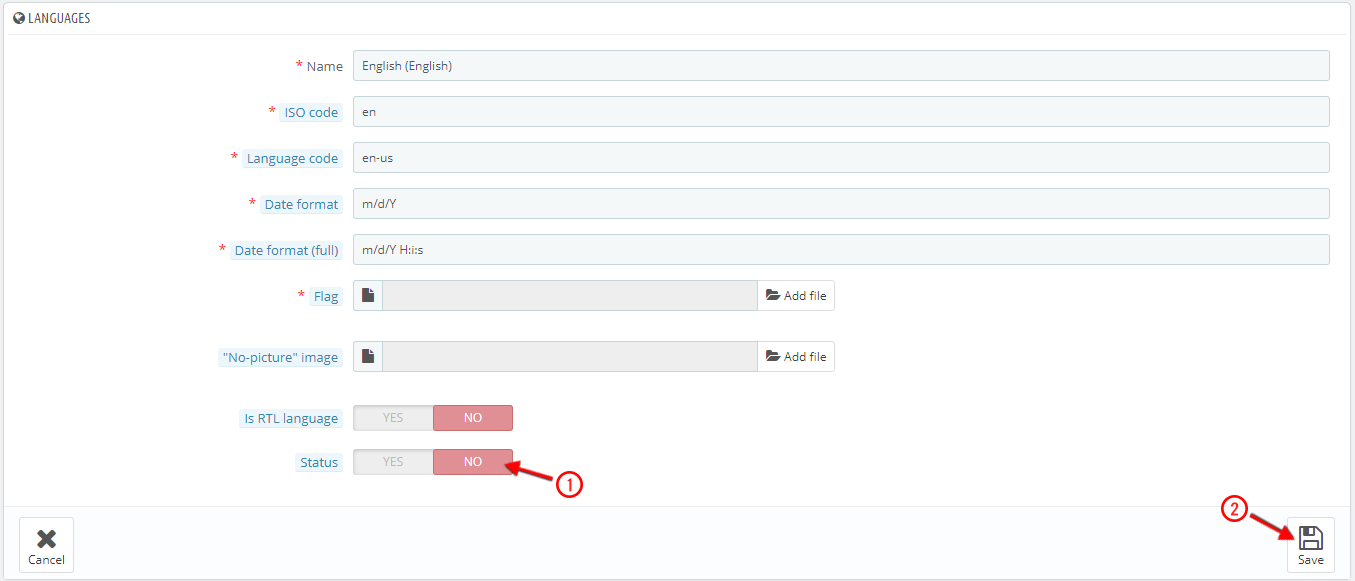The height and width of the screenshot is (581, 1355).
Task: Click into the Language code field
Action: pos(841,158)
